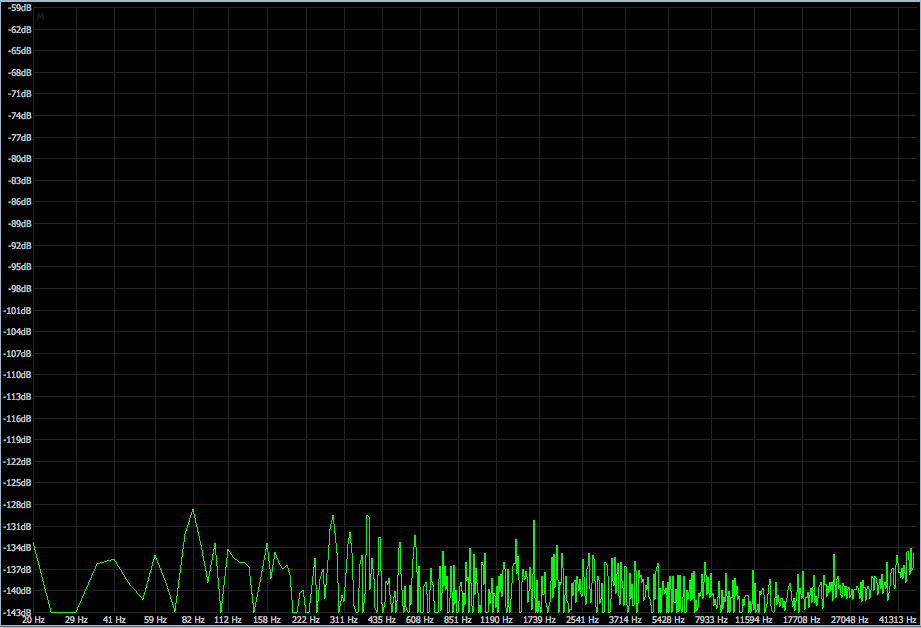Click the 41313 Hz frequency label
Screen dimensions: 921x628
pos(898,620)
